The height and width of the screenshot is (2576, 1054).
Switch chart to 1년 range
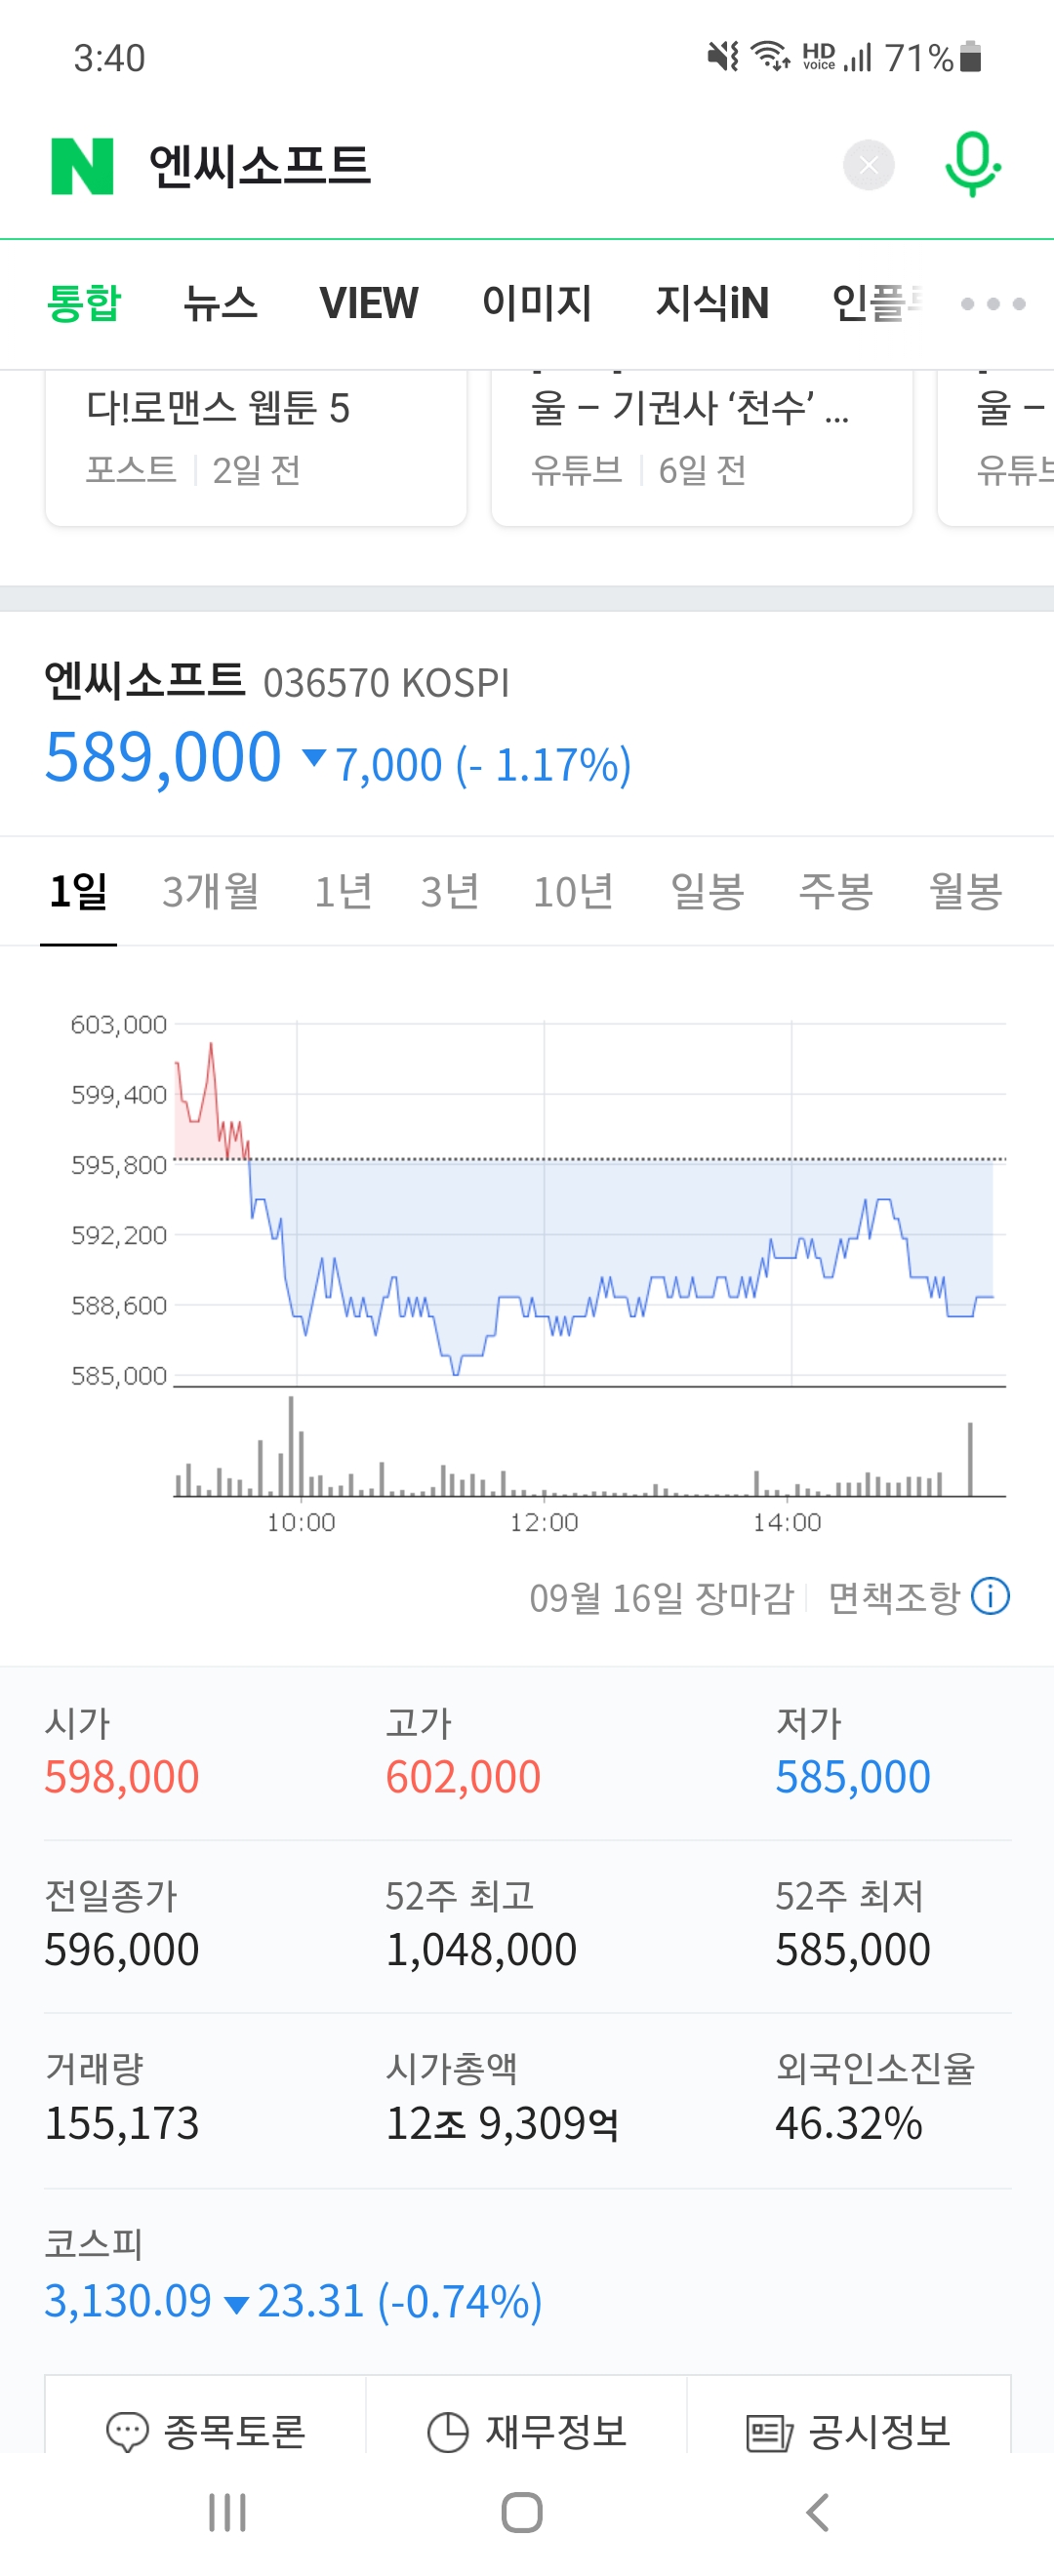343,891
